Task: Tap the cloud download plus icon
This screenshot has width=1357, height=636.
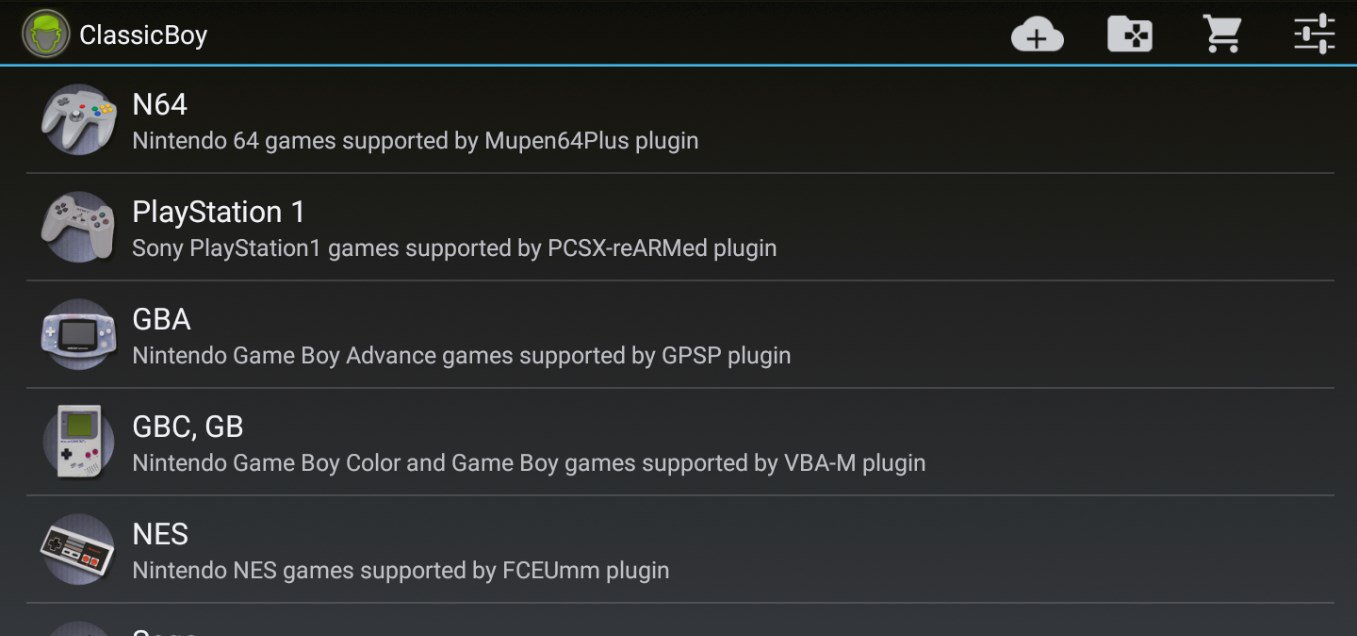Action: point(1037,35)
